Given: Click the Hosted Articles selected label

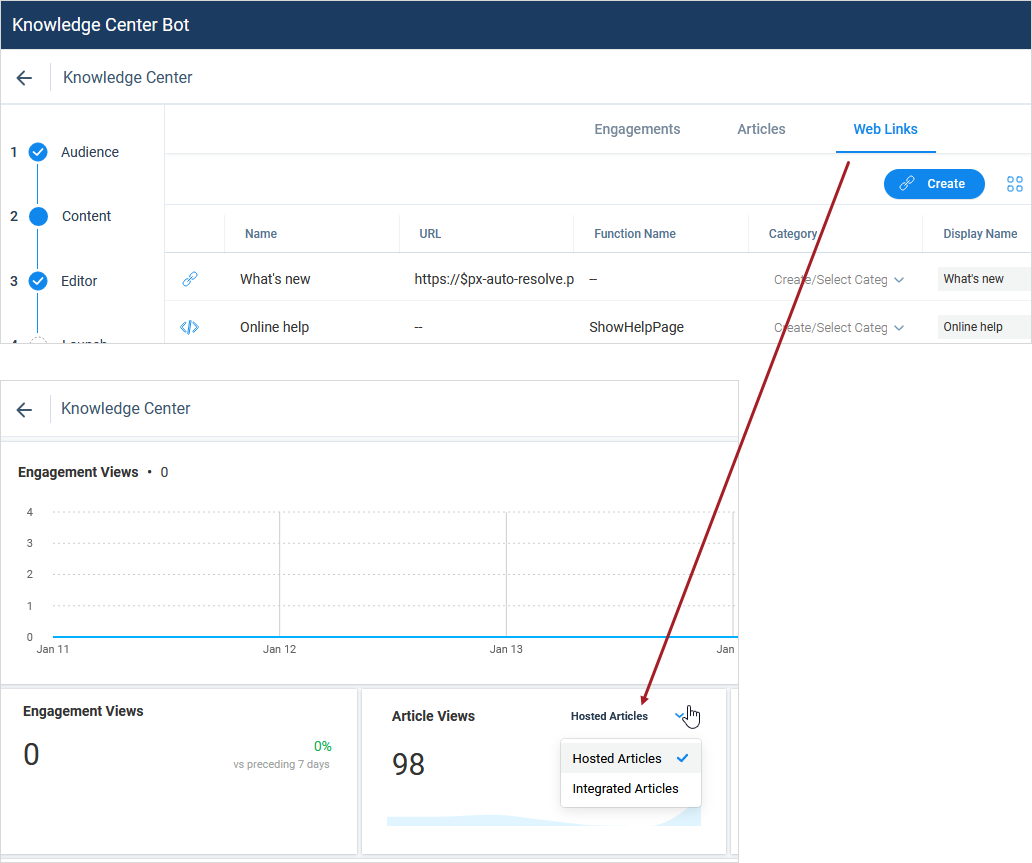Looking at the screenshot, I should [x=609, y=716].
